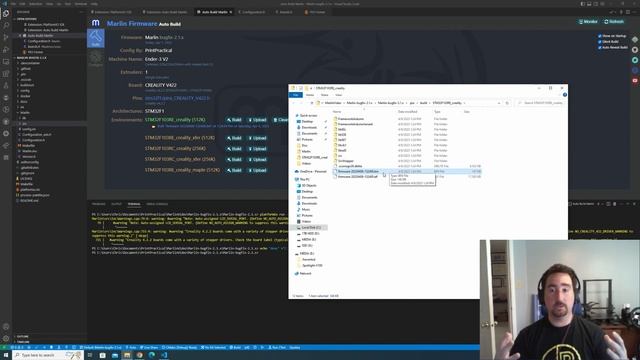Image resolution: width=640 pixels, height=360 pixels.
Task: Toggle the Show on Startup checkbox
Action: 600,36
